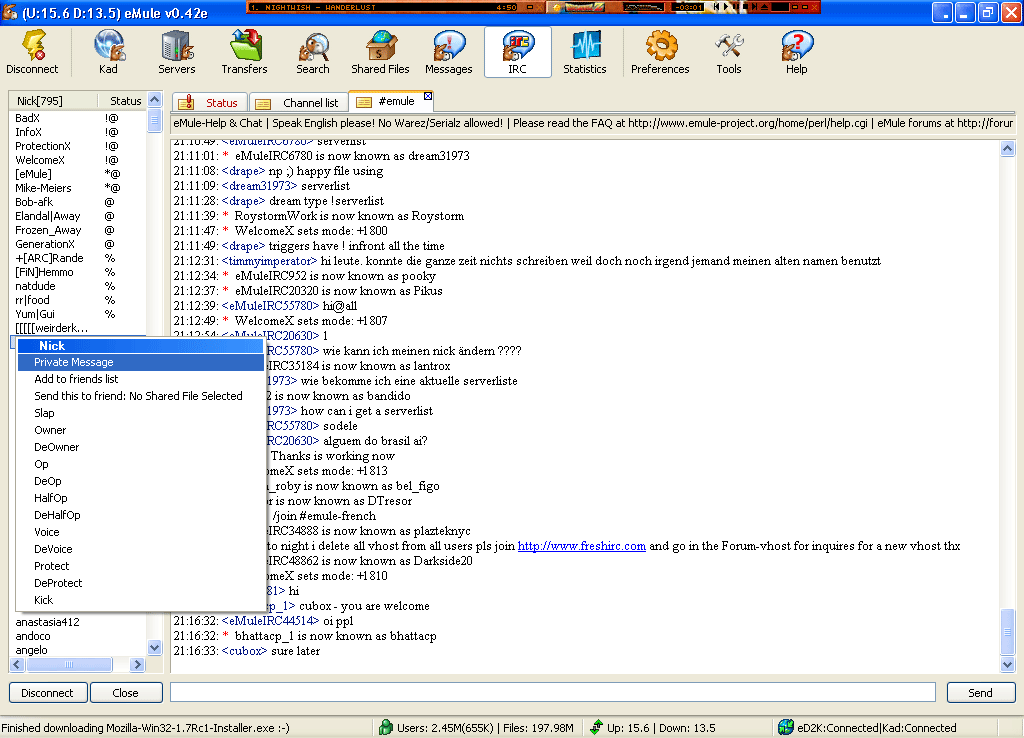Select Owner in the context menu
Image resolution: width=1024 pixels, height=738 pixels.
coord(140,430)
